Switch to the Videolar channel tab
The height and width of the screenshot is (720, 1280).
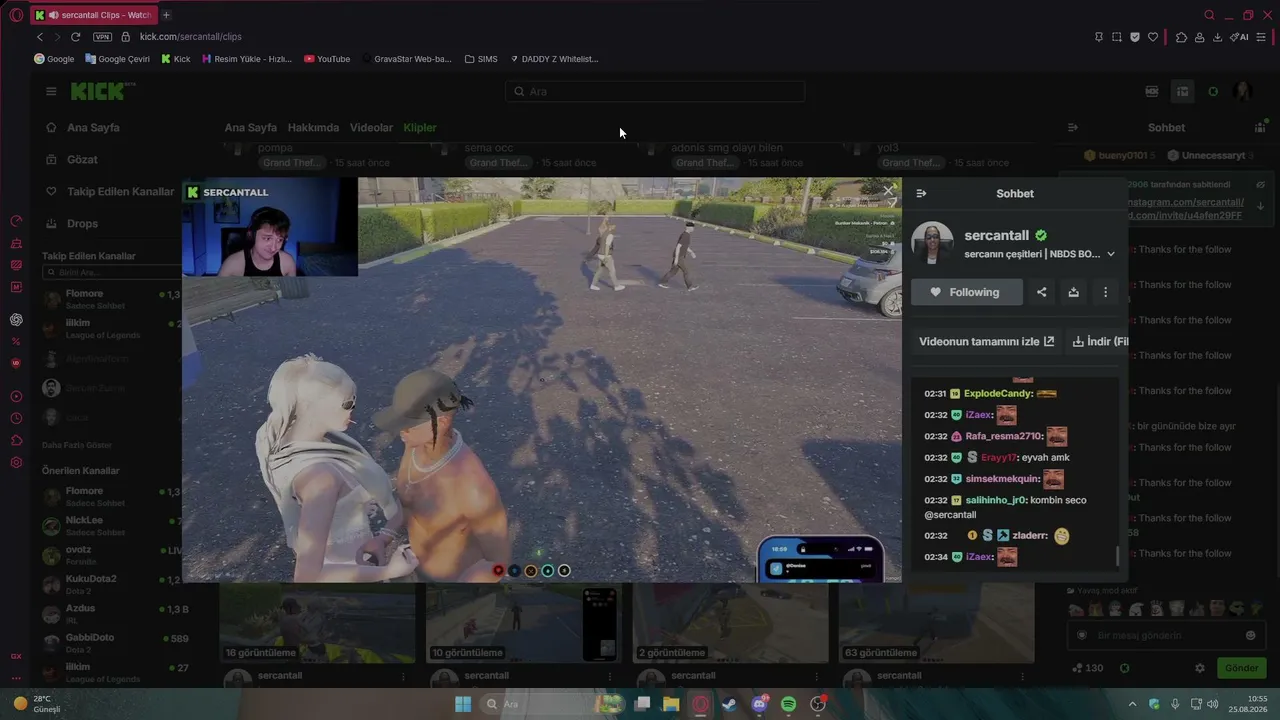(x=371, y=128)
